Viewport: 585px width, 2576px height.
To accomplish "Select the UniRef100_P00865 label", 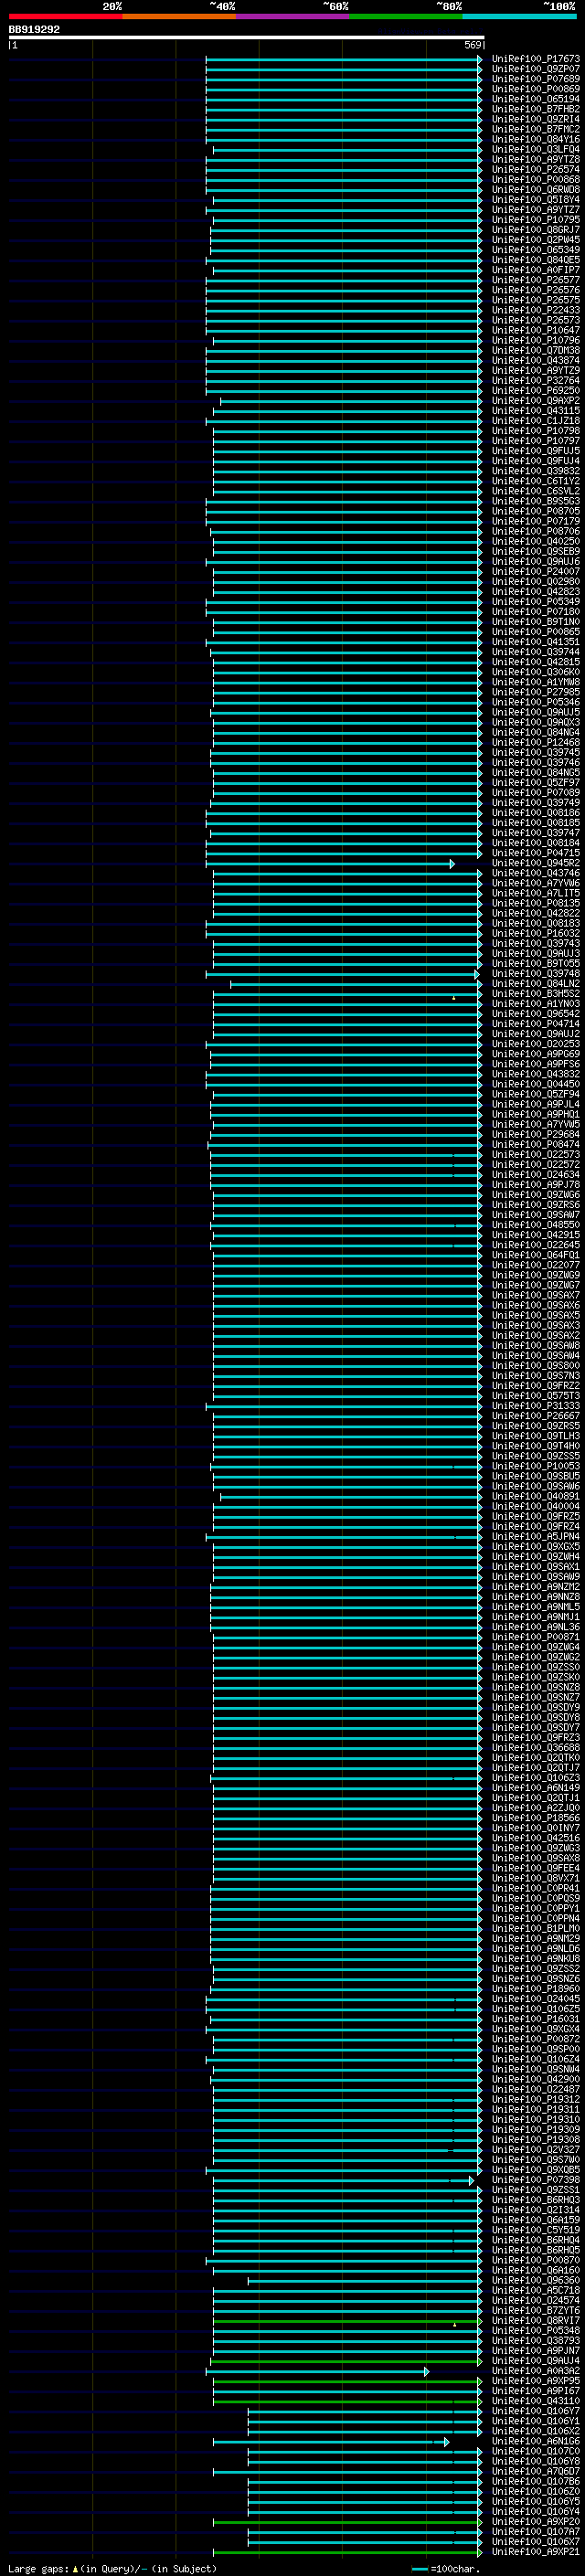I will pos(535,632).
